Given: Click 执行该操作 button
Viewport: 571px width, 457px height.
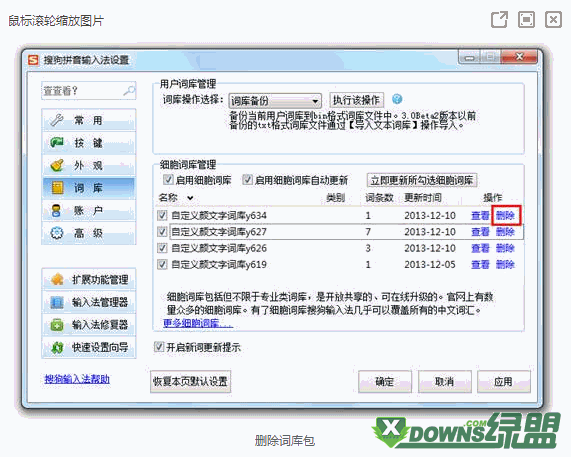Looking at the screenshot, I should tap(356, 100).
